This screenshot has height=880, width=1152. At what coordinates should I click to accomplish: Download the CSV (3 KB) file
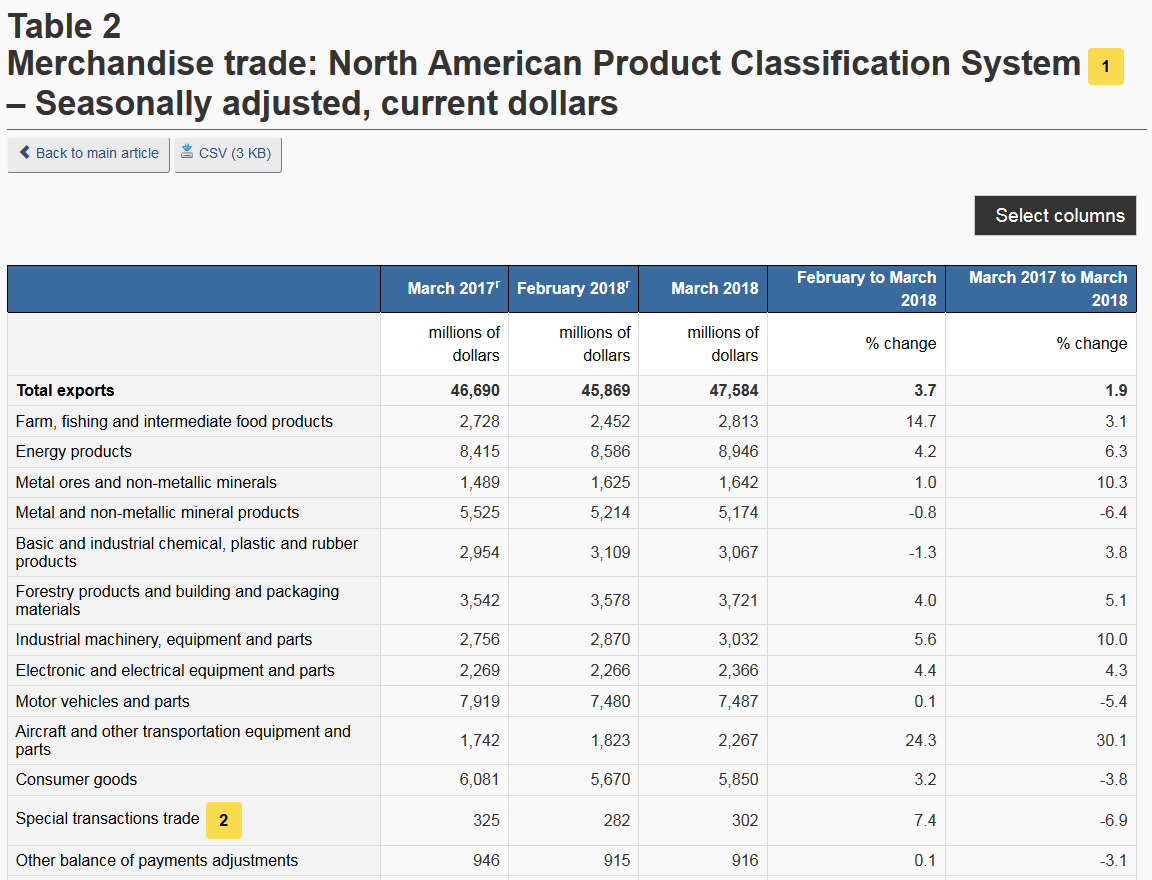pyautogui.click(x=228, y=154)
